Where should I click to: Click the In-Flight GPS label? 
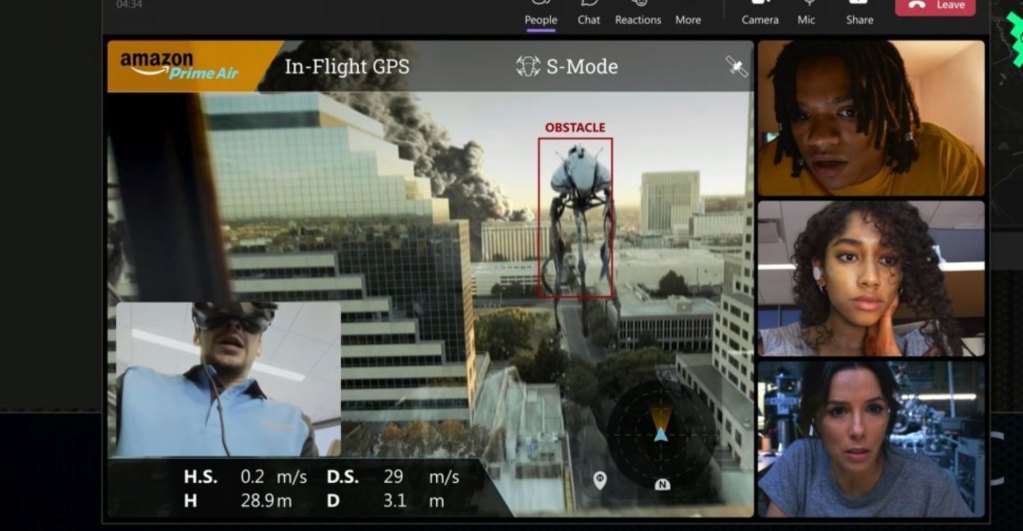pyautogui.click(x=347, y=67)
